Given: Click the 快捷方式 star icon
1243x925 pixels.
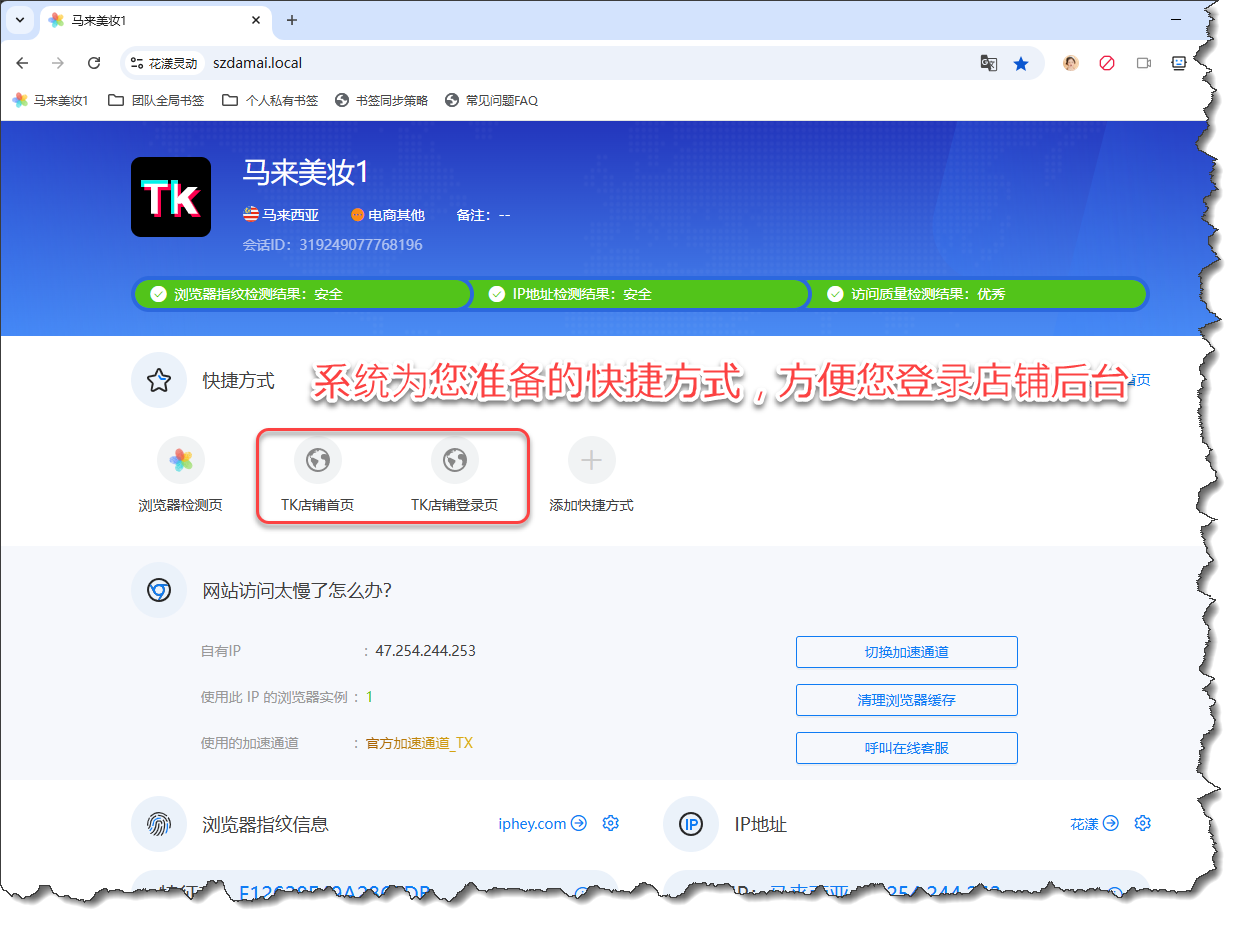Looking at the screenshot, I should coord(159,380).
